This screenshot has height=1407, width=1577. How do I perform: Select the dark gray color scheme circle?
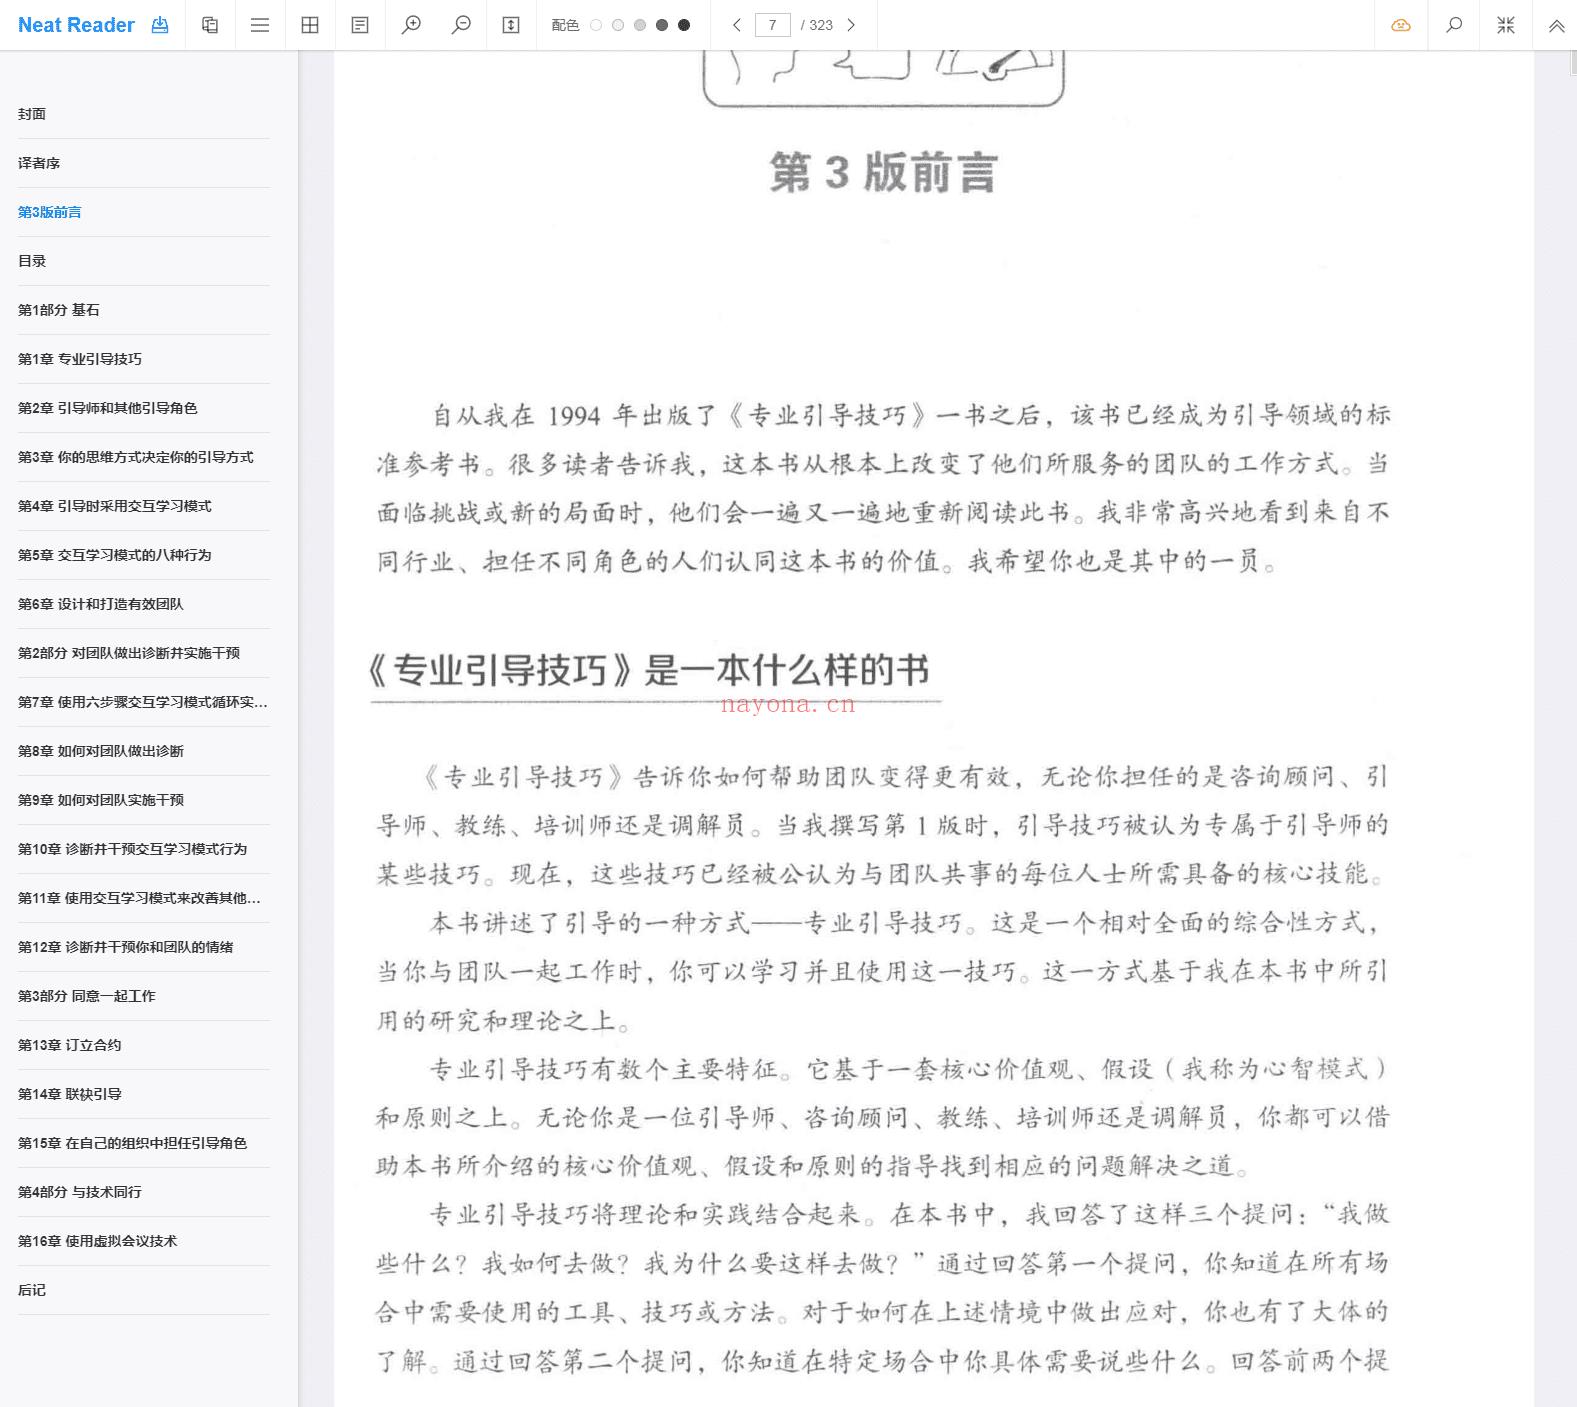click(662, 25)
